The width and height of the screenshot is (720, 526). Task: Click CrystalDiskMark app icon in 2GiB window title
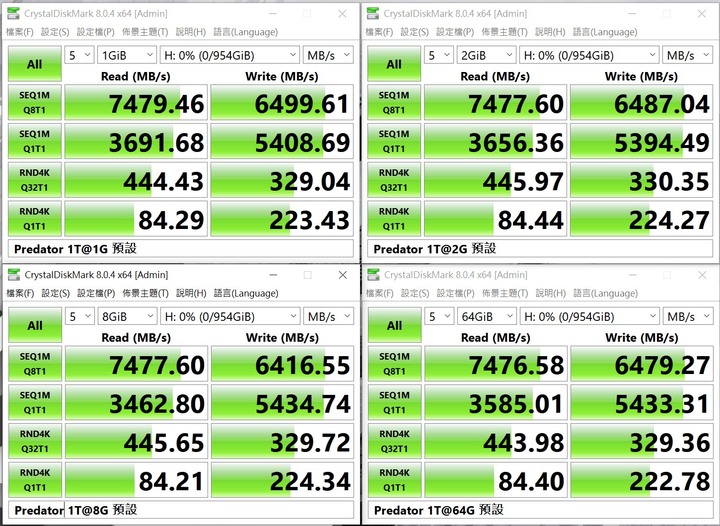click(373, 14)
